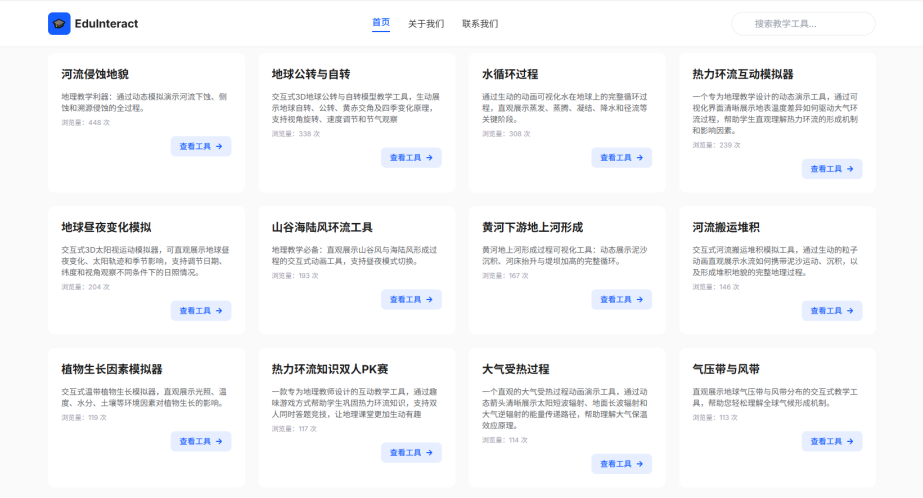Click the 水循环过程 card description text

click(565, 108)
